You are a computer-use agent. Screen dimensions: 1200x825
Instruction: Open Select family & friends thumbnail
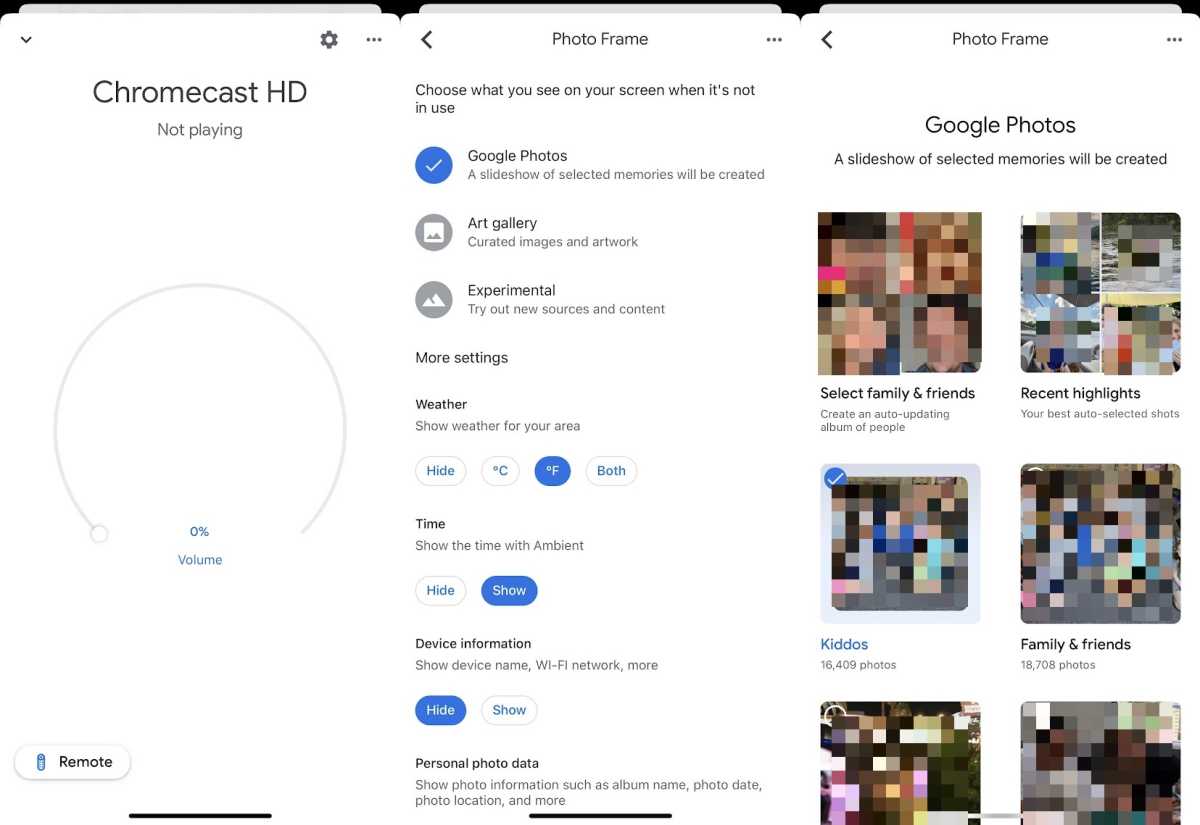(x=900, y=293)
